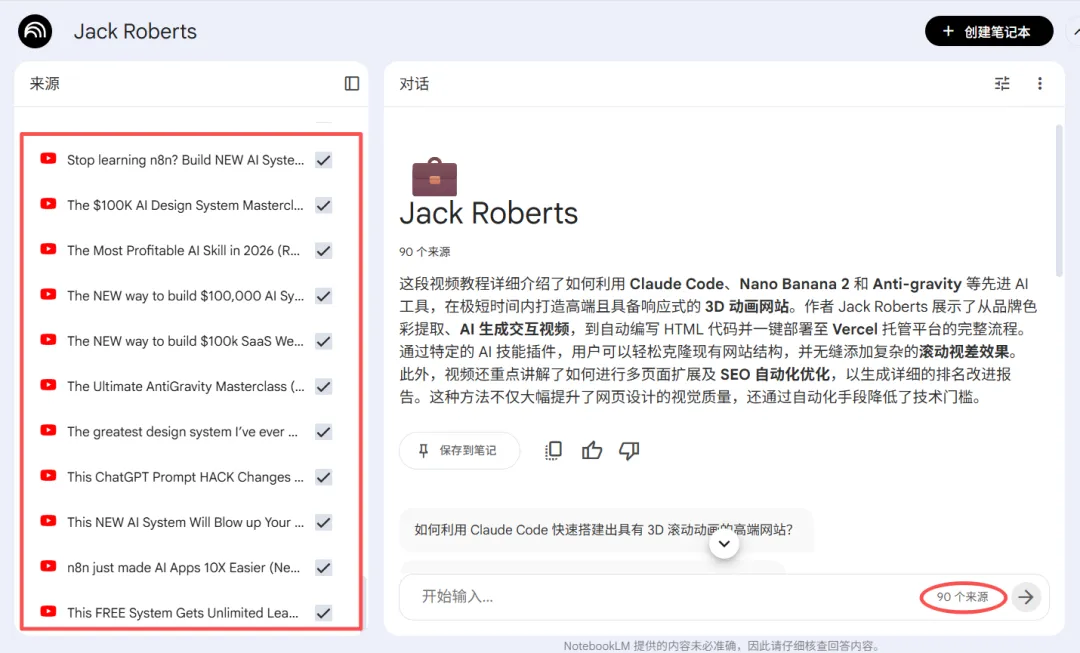
Task: Uncheck the This FREE System Gets Unlimited checkbox
Action: tap(324, 613)
